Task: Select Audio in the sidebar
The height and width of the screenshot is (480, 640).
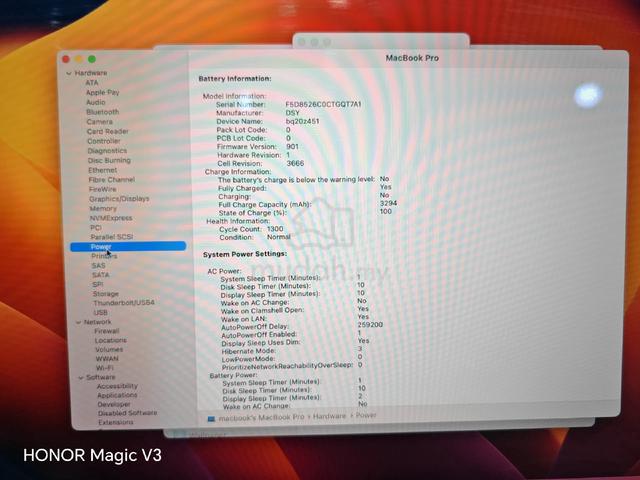Action: 96,102
